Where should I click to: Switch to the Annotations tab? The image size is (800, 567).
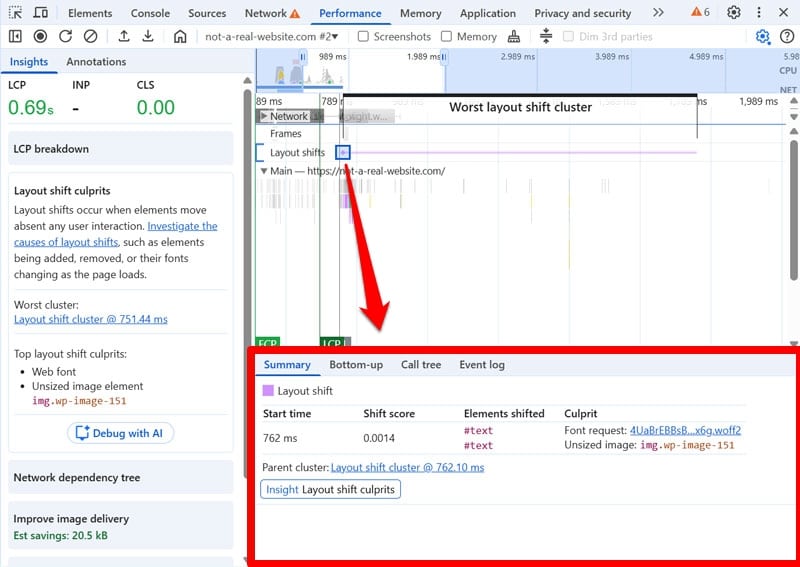point(96,61)
